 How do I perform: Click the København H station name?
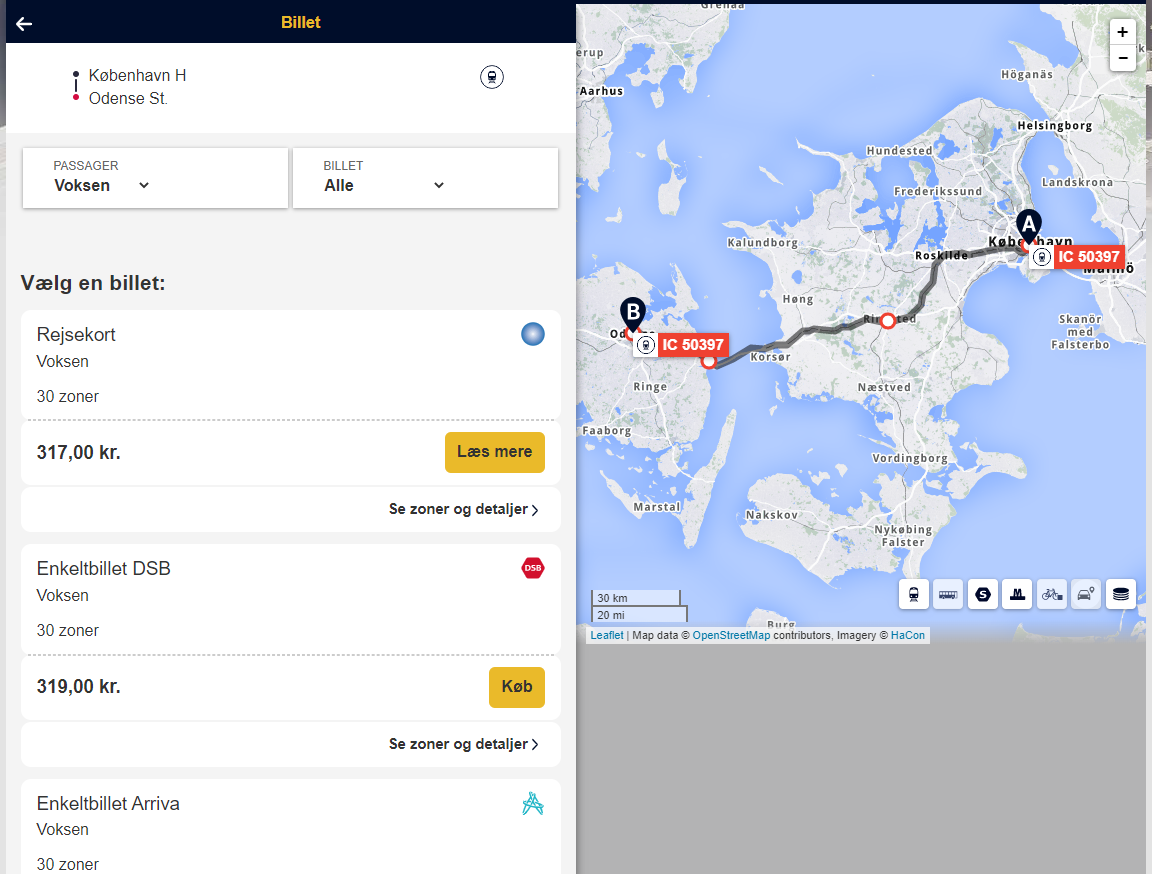(137, 76)
